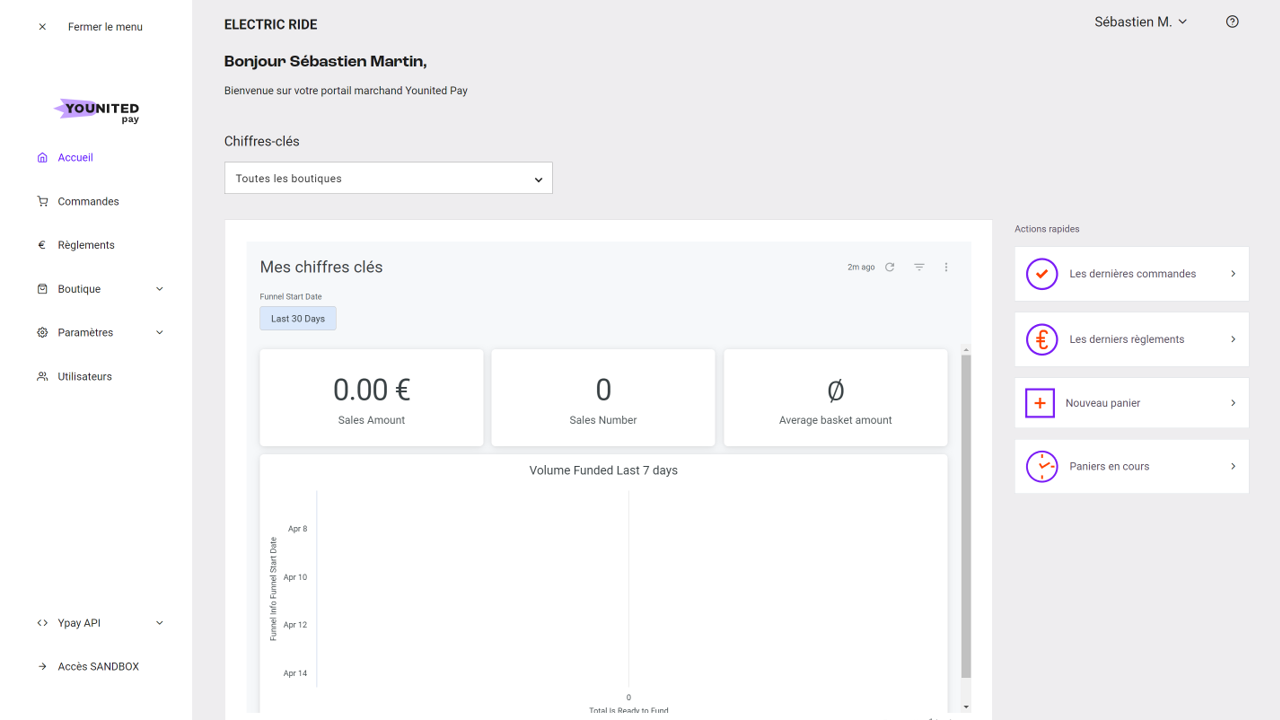Open Nouveau panier quick action
Image resolution: width=1280 pixels, height=720 pixels.
(1132, 403)
